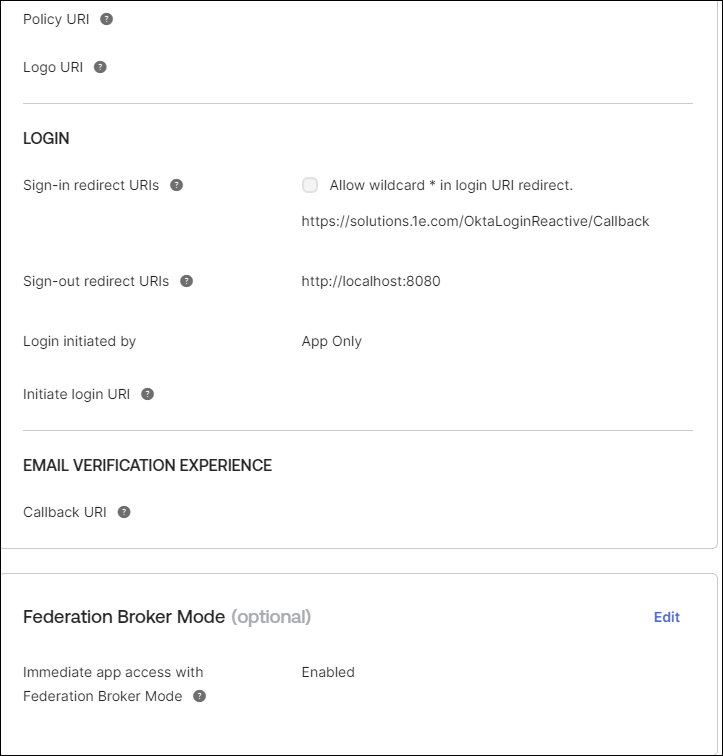The image size is (723, 756).
Task: Click the Initiate login URI help icon
Action: [x=148, y=394]
